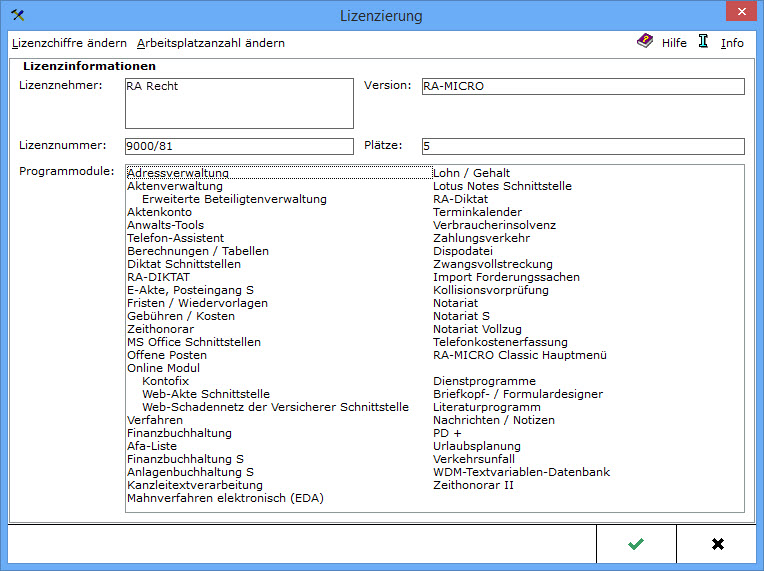Select Kontofix sub-entry
Viewport: 764px width, 571px height.
(x=165, y=381)
